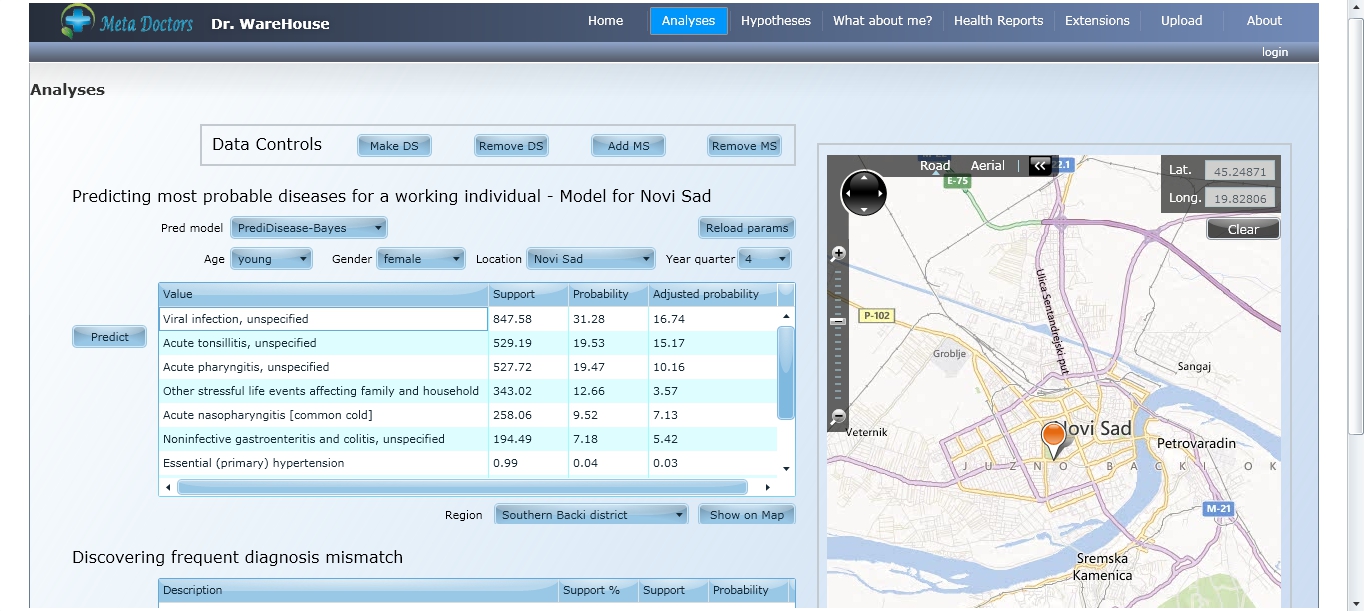Switch map to Aerial view
1364x611 pixels.
point(987,166)
